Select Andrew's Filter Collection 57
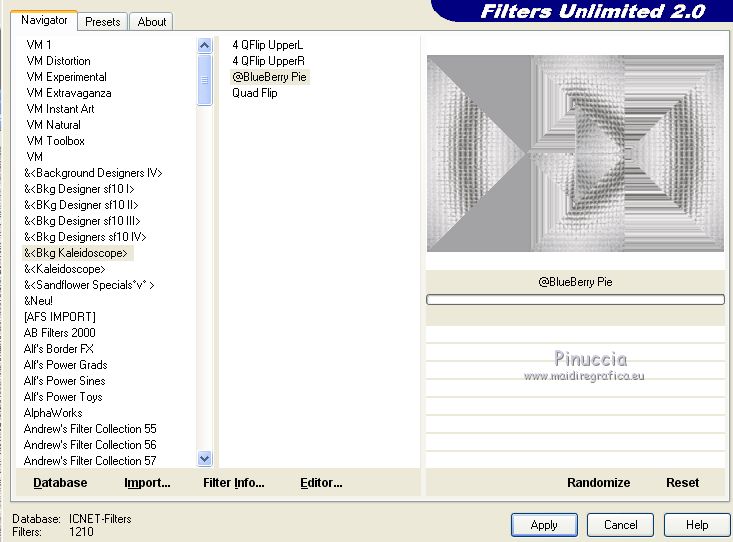This screenshot has width=733, height=542. [x=90, y=461]
